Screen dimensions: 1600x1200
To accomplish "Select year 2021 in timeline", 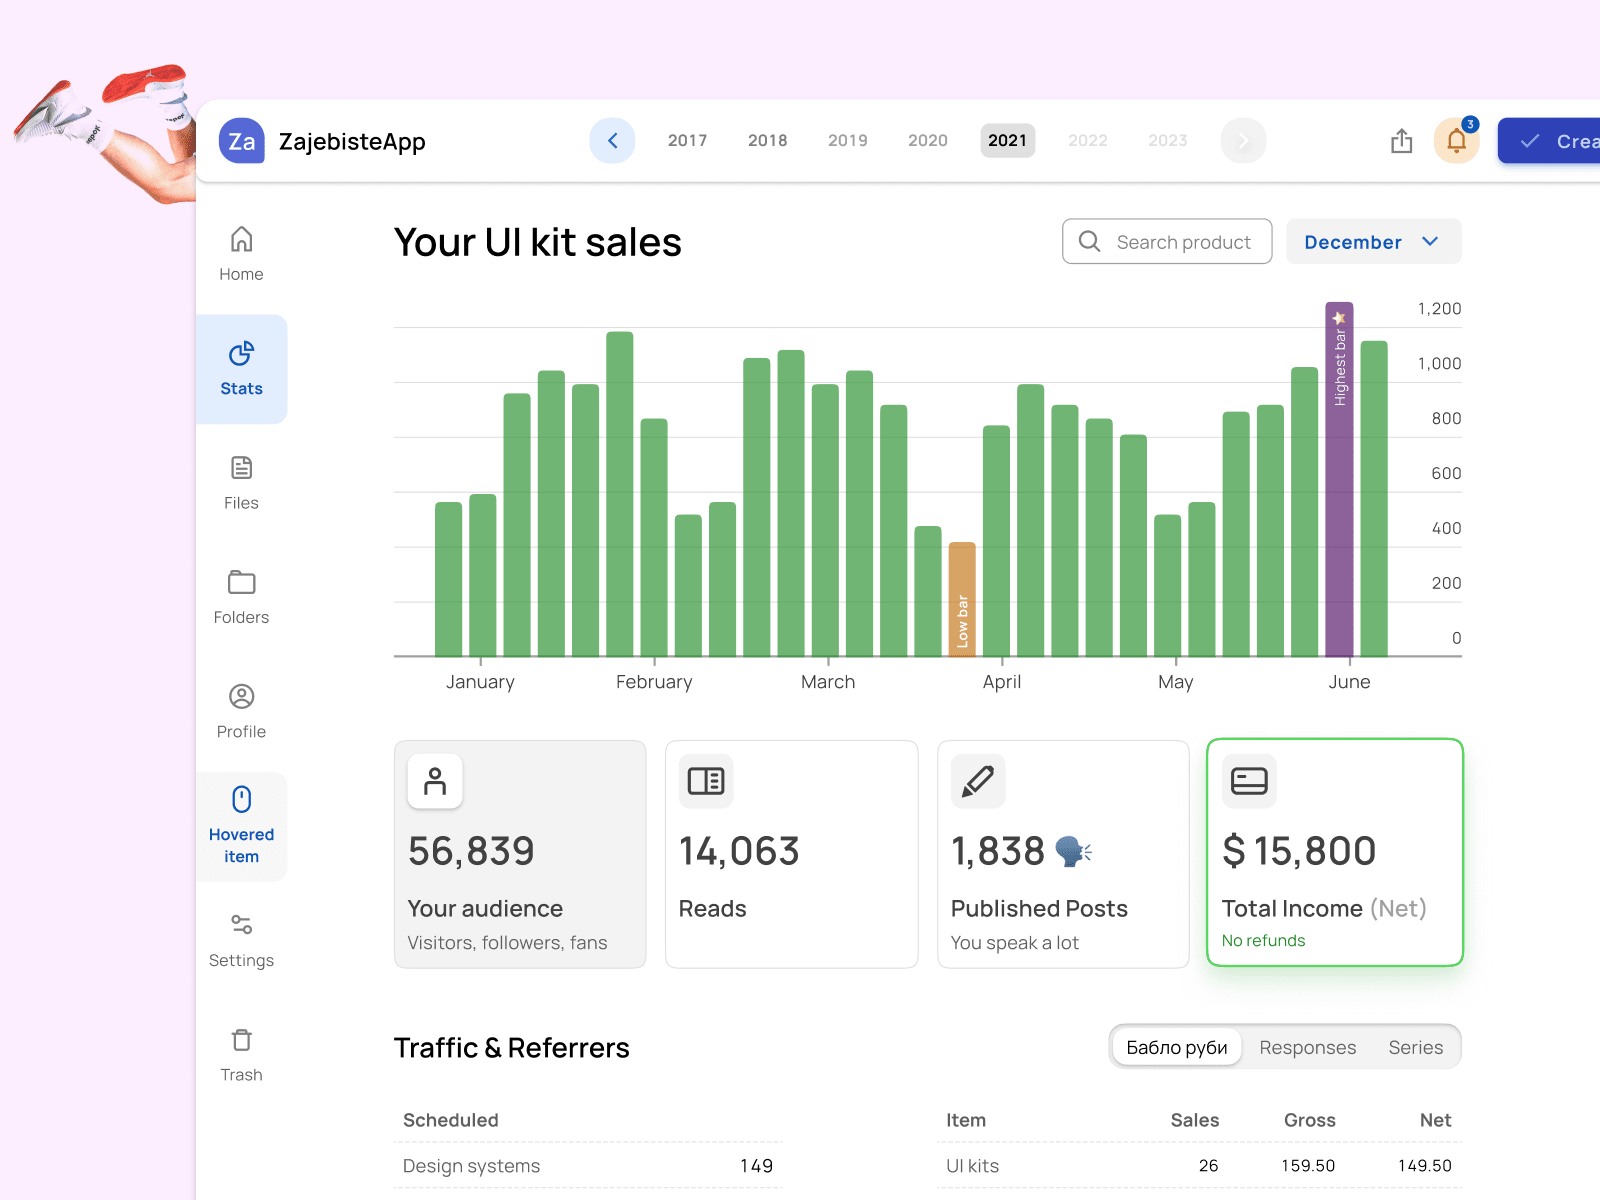I will 1007,140.
